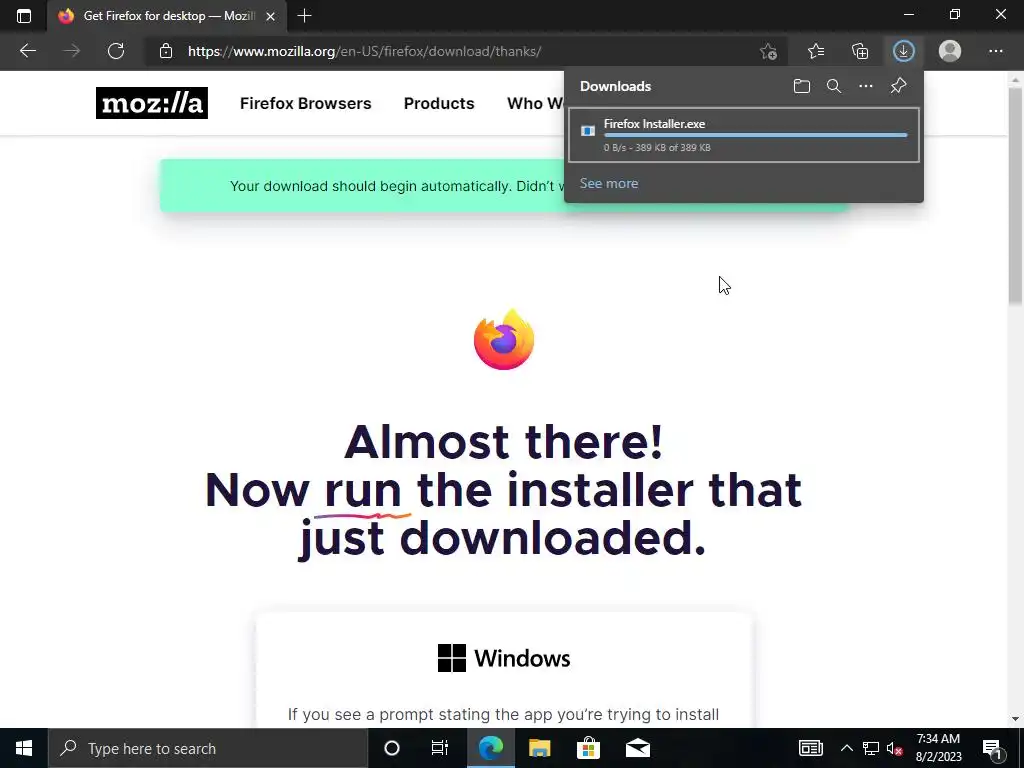Select the Get Firefox for desktop tab
Screen dimensions: 1024x768
pyautogui.click(x=168, y=16)
